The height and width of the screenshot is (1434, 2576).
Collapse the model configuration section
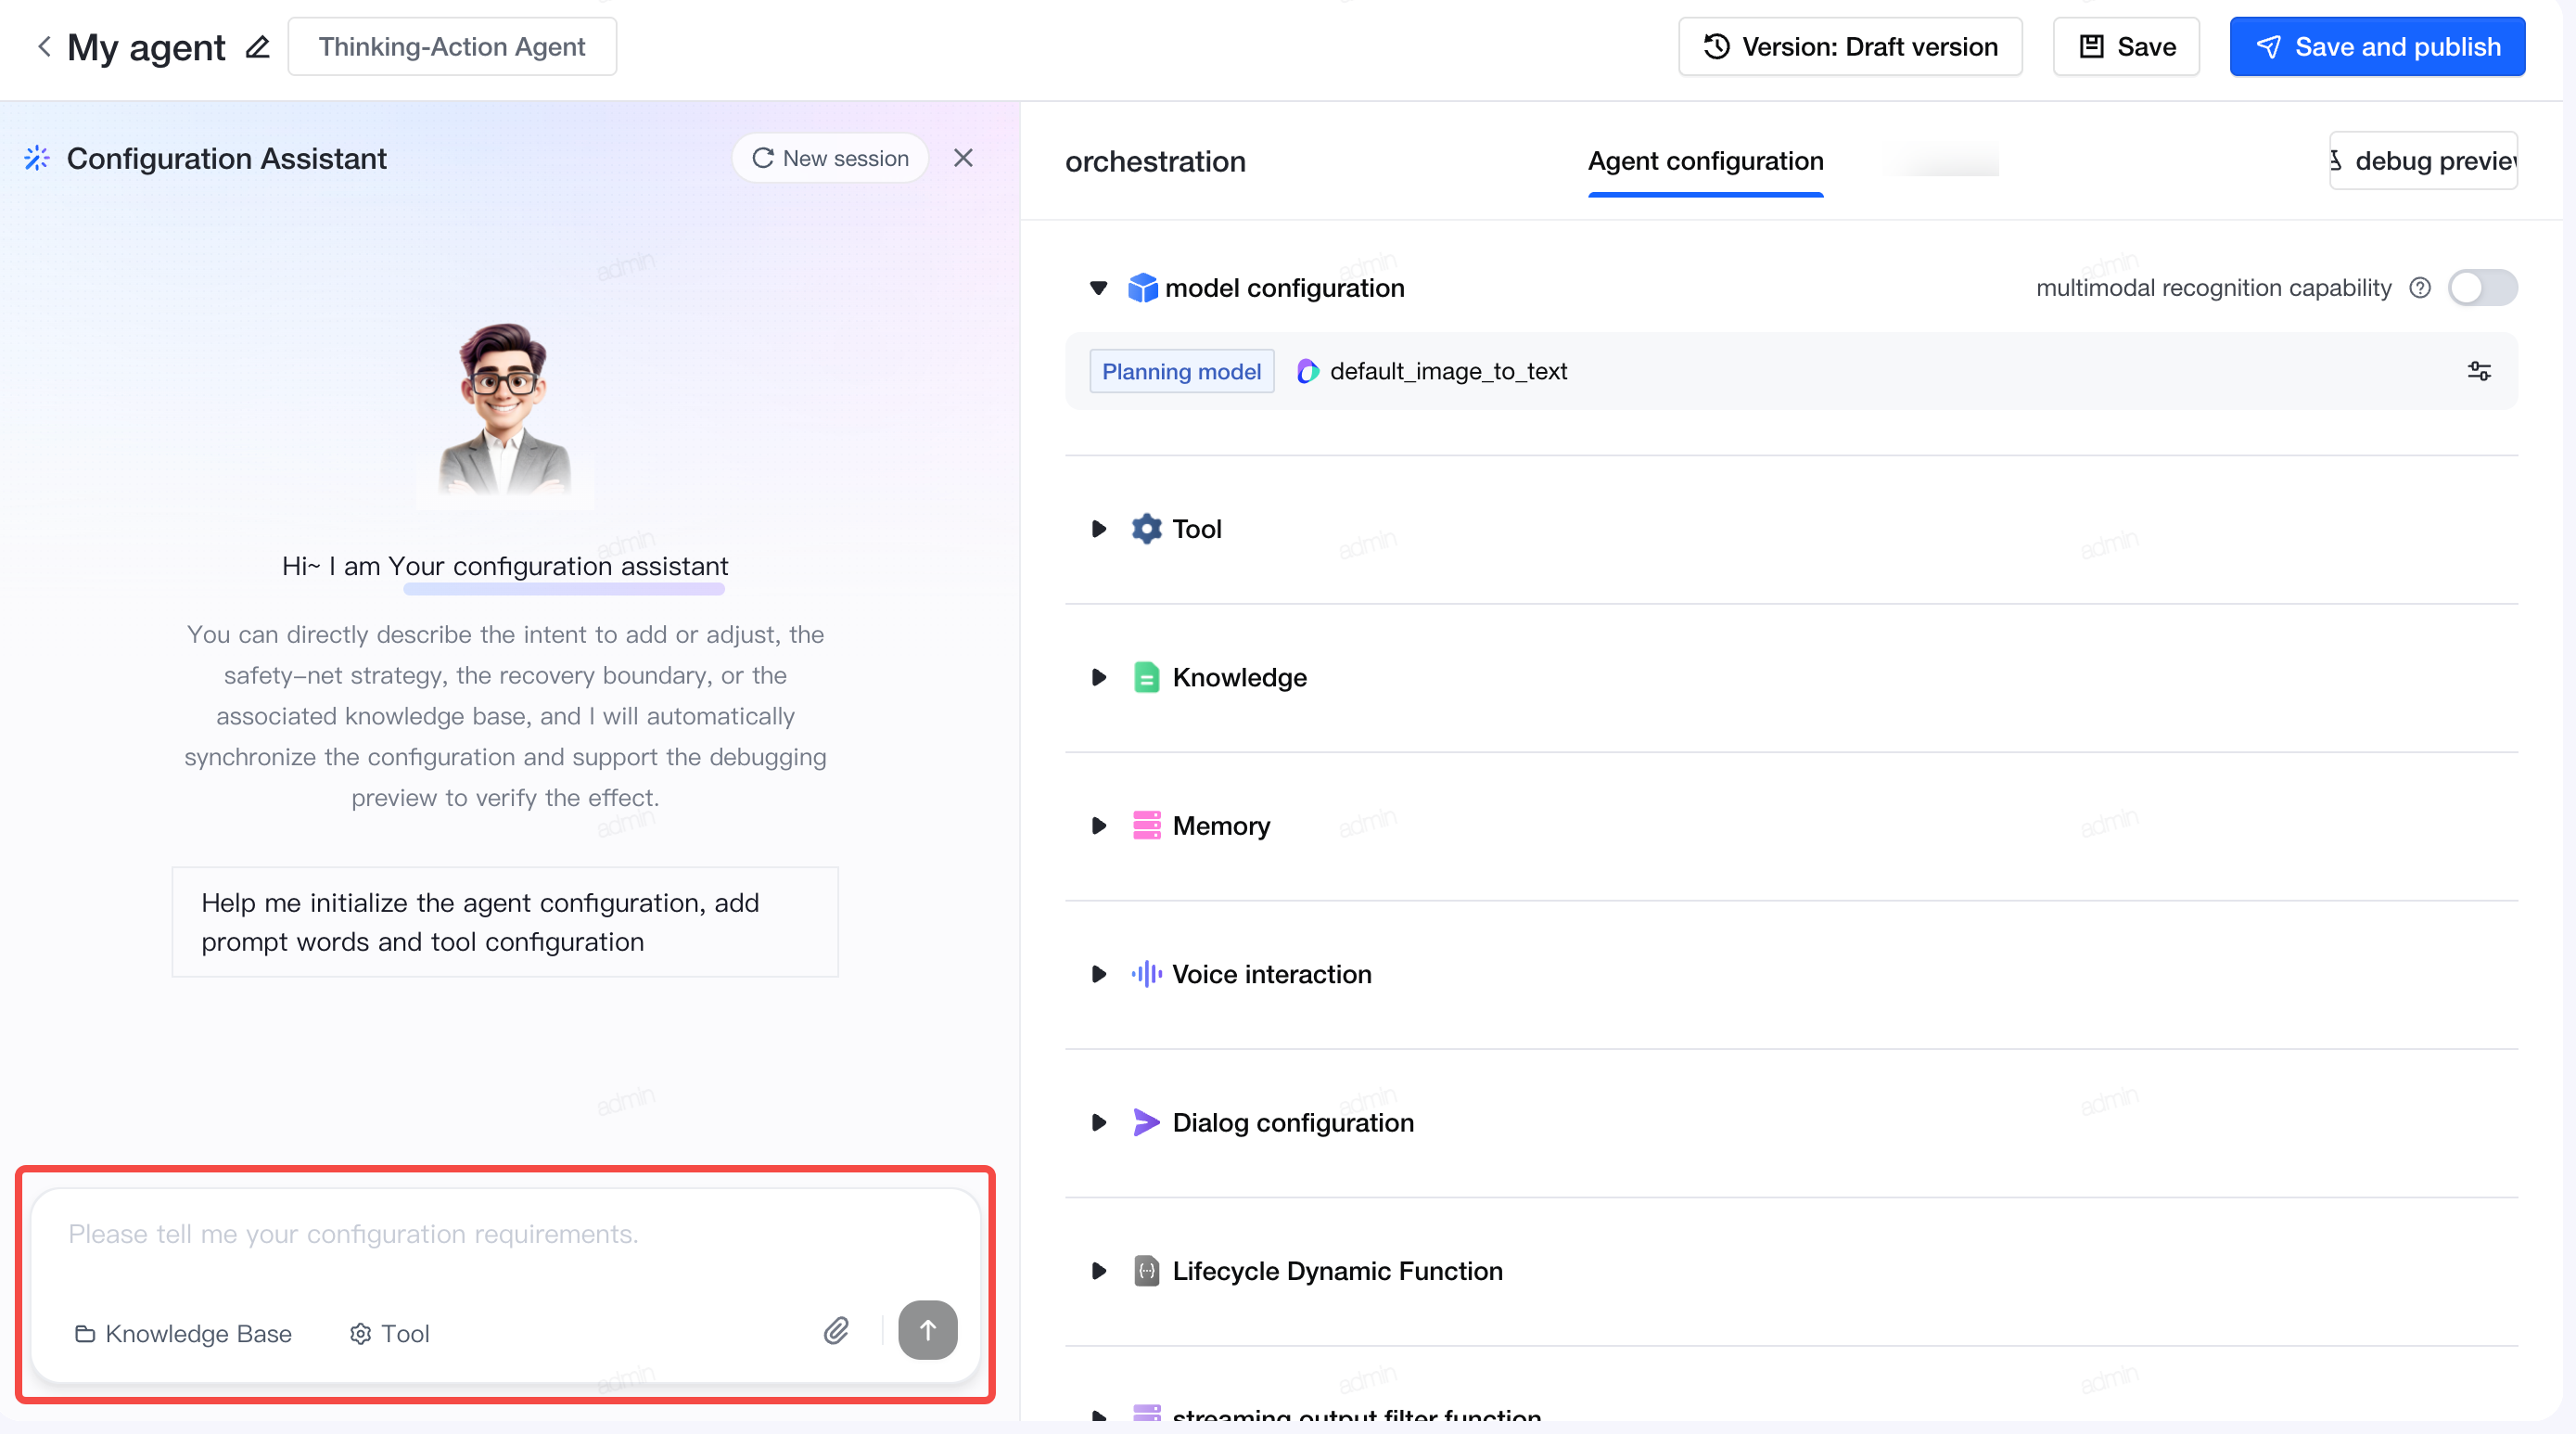[x=1098, y=288]
